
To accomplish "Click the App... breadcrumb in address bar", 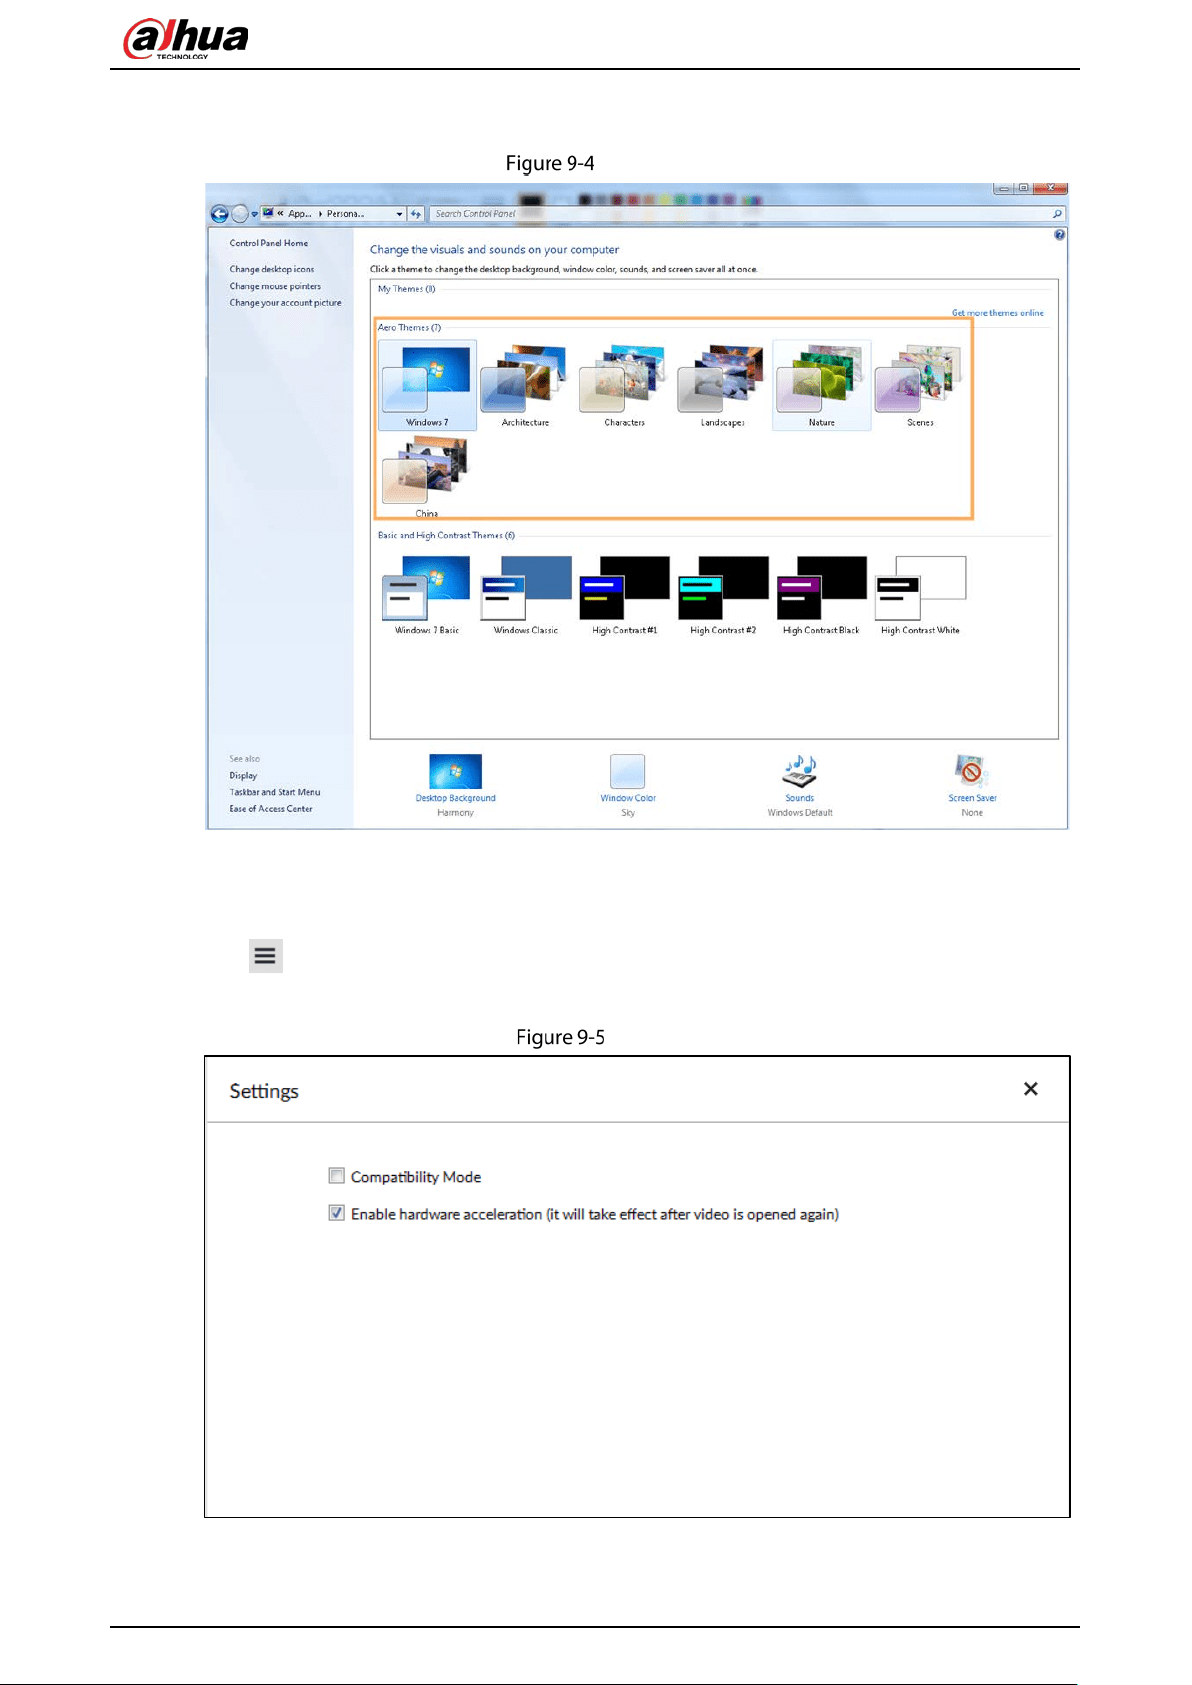I will [x=300, y=214].
